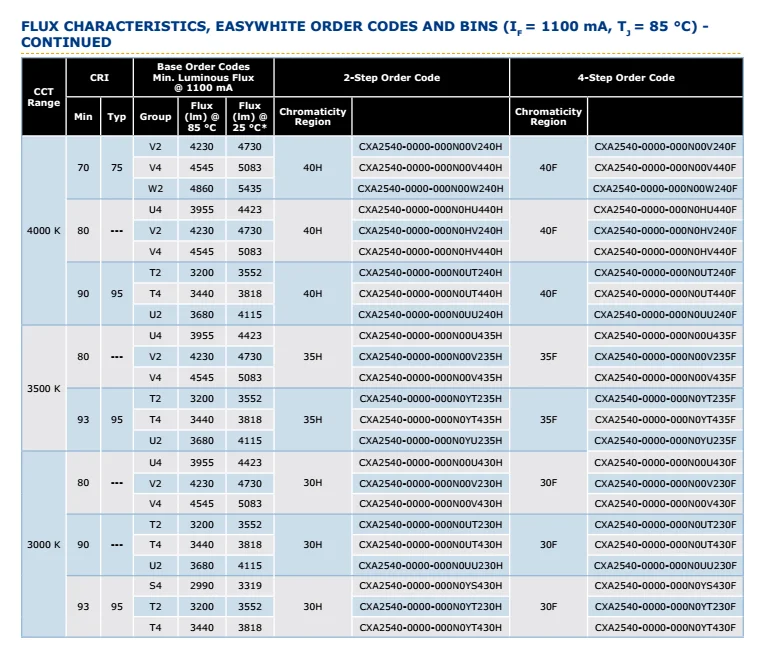The image size is (762, 655).
Task: Select flux value 3319
Action: 250,586
